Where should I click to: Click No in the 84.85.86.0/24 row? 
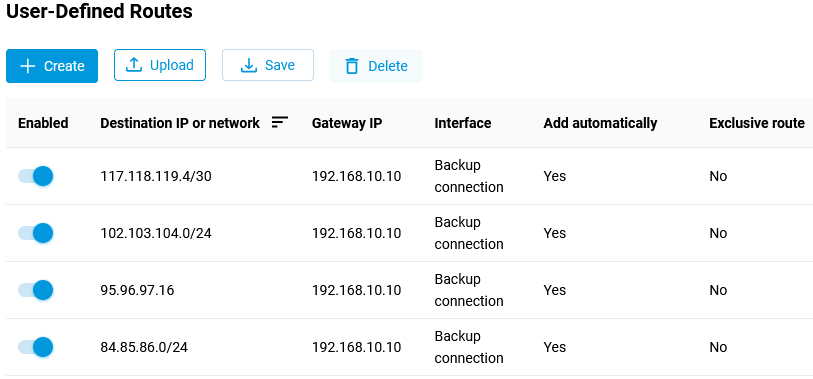(x=718, y=347)
